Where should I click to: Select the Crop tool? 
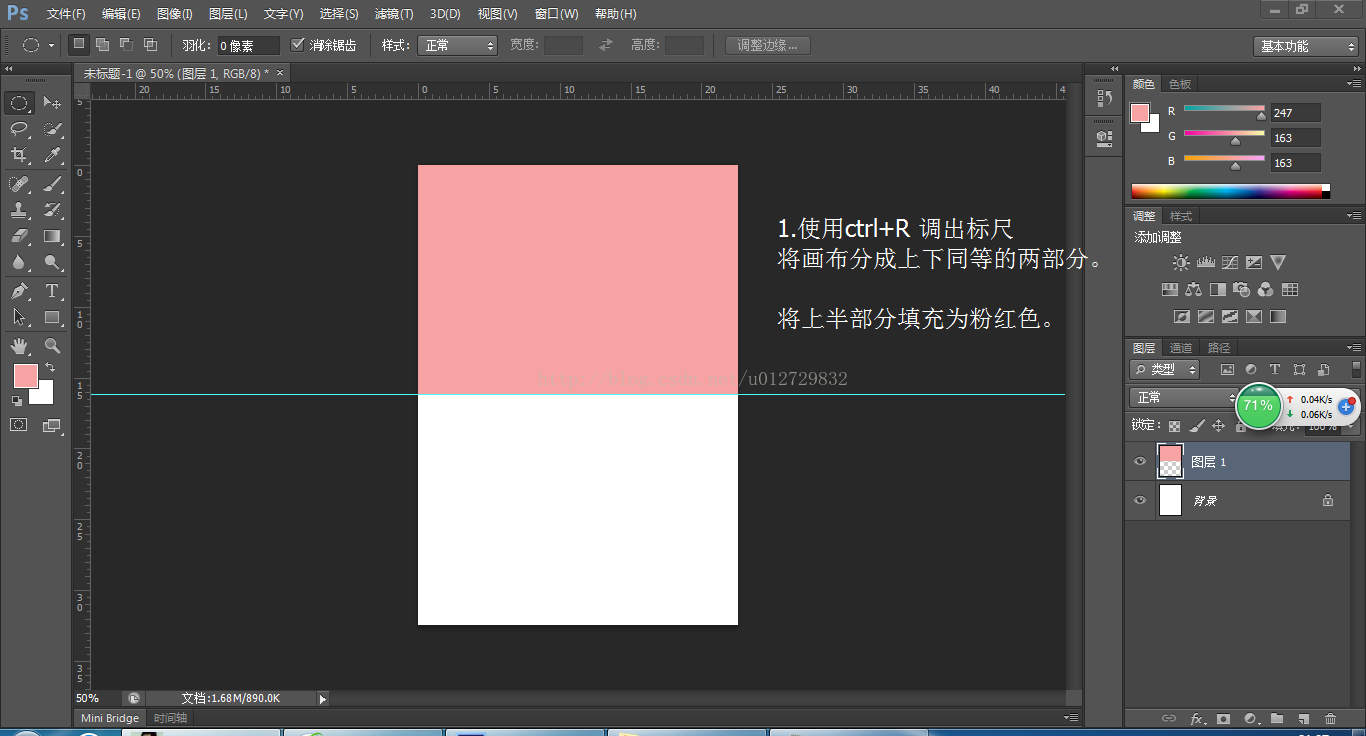19,155
